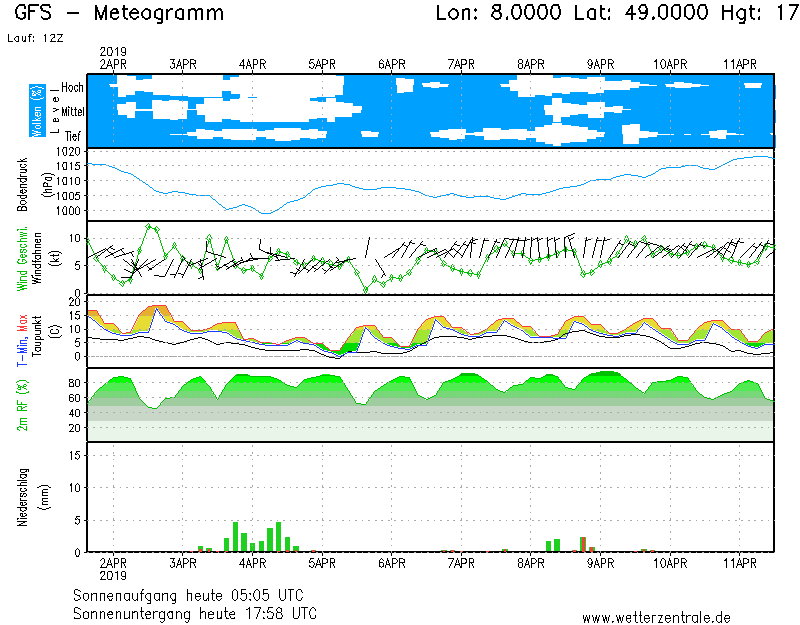The height and width of the screenshot is (625, 800).
Task: Click the Sonnenuntergang heute 17:58 UTC text
Action: [195, 612]
